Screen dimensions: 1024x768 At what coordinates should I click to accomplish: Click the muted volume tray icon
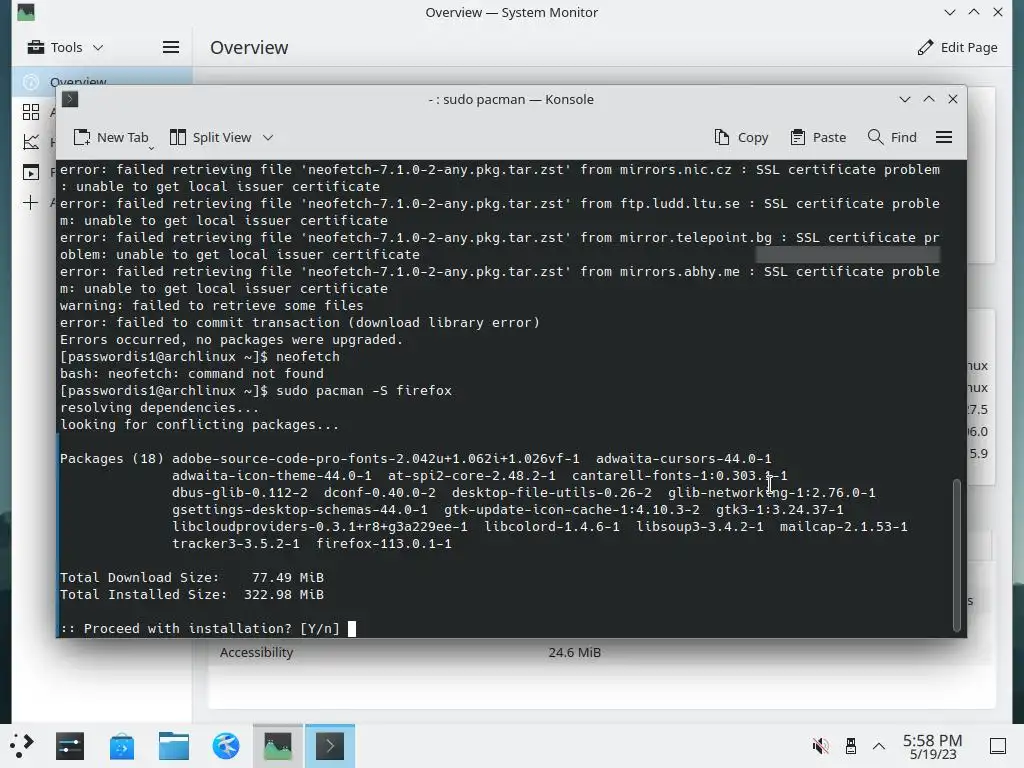pos(820,746)
